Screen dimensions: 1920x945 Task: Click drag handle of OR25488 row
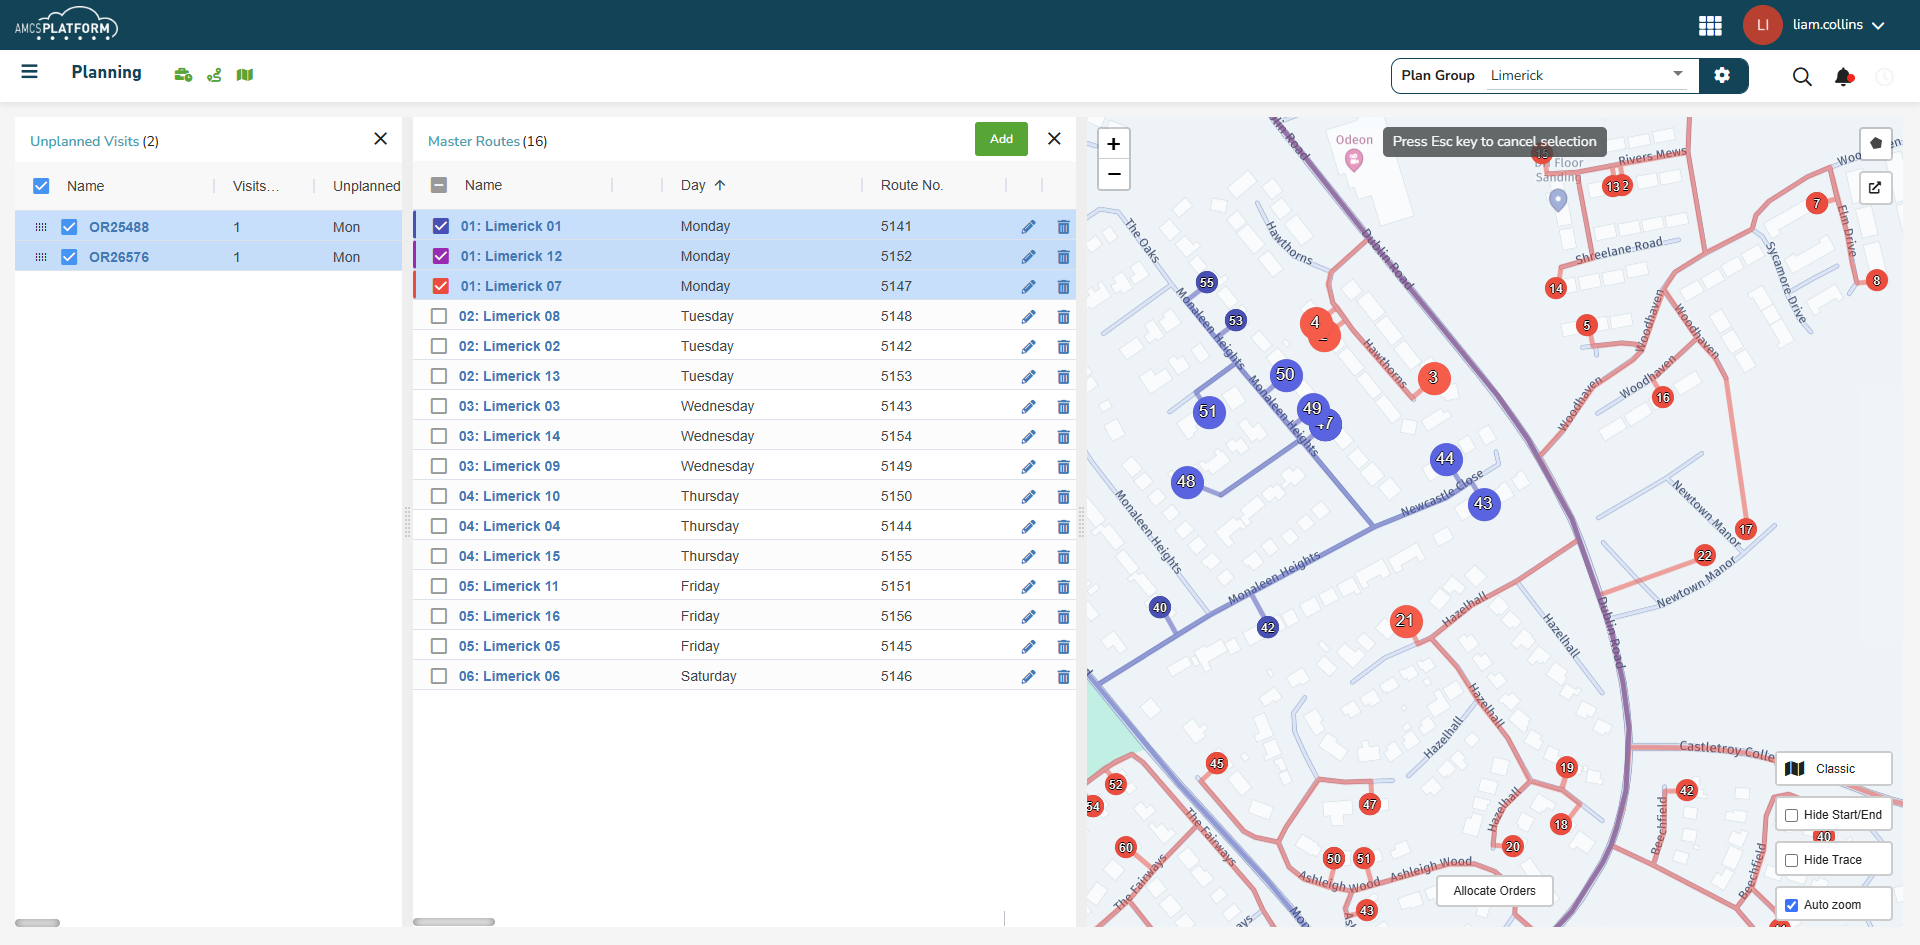click(41, 227)
